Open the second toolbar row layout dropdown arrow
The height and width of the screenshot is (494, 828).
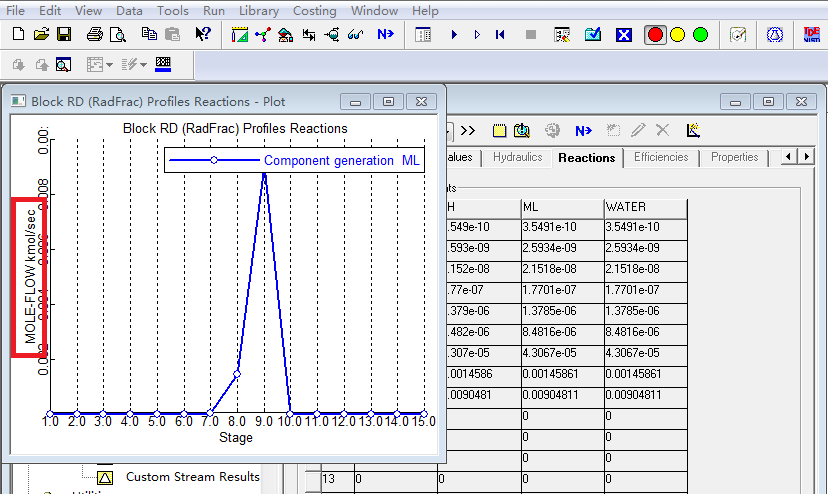(109, 66)
